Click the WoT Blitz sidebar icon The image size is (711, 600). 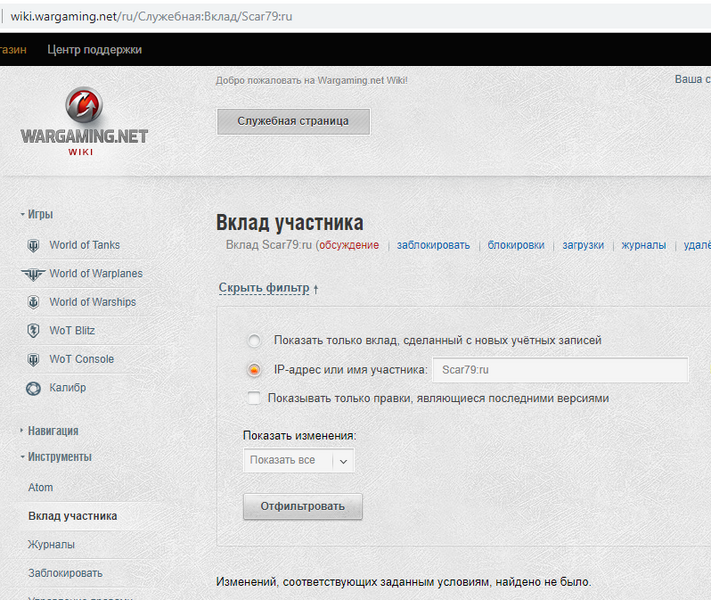32,331
